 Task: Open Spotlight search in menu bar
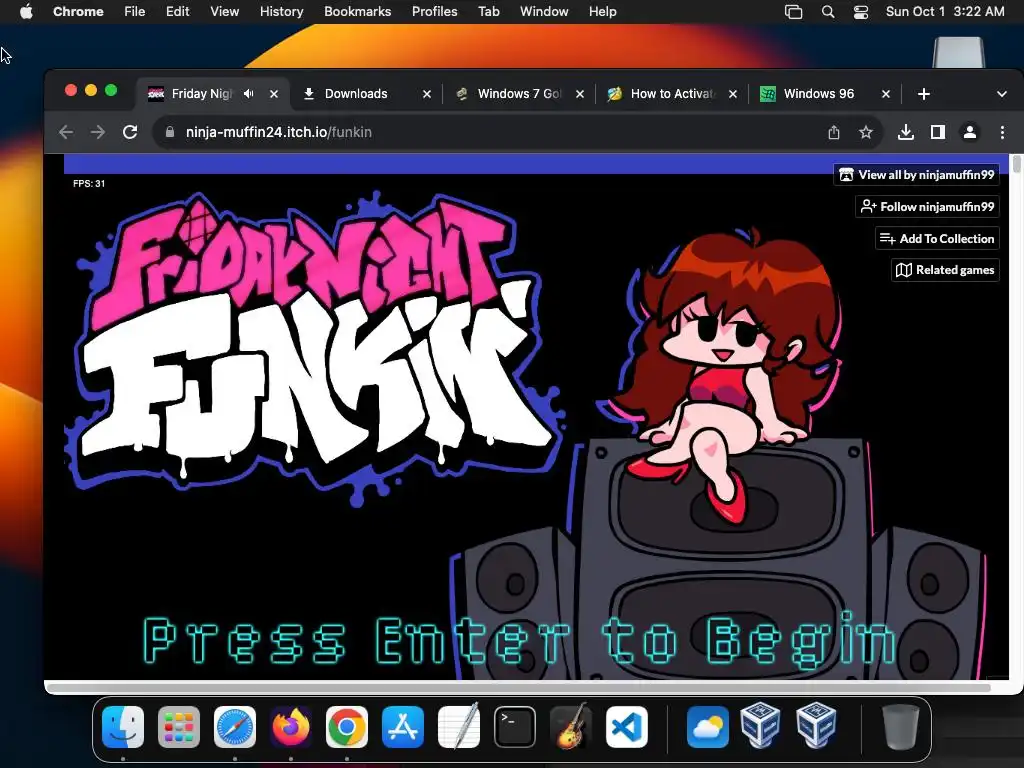click(x=827, y=12)
